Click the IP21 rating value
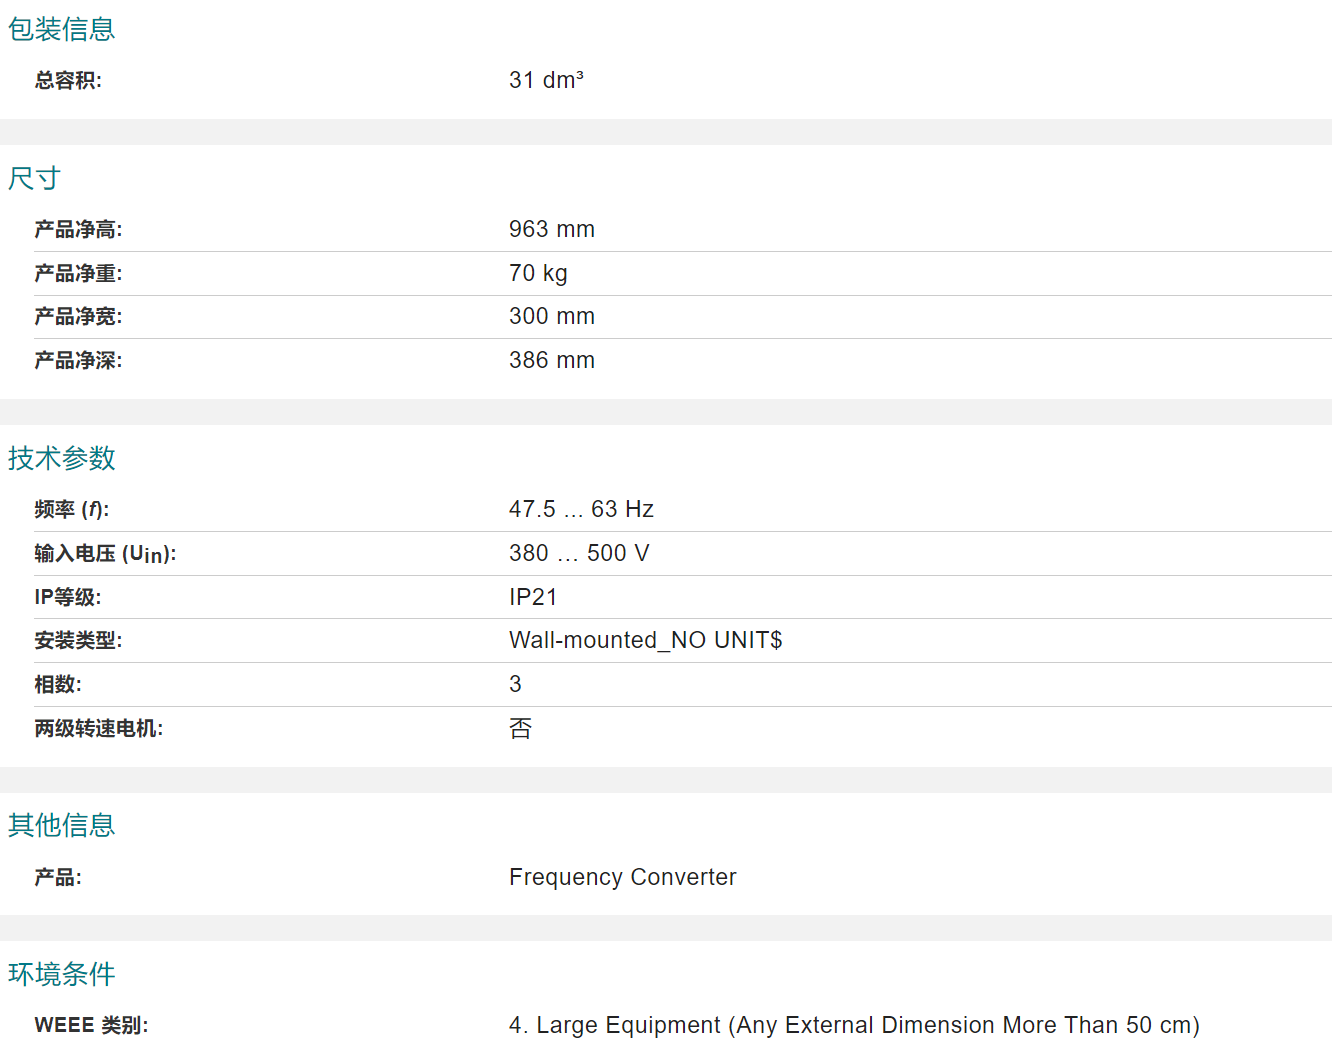This screenshot has height=1055, width=1332. (x=533, y=597)
